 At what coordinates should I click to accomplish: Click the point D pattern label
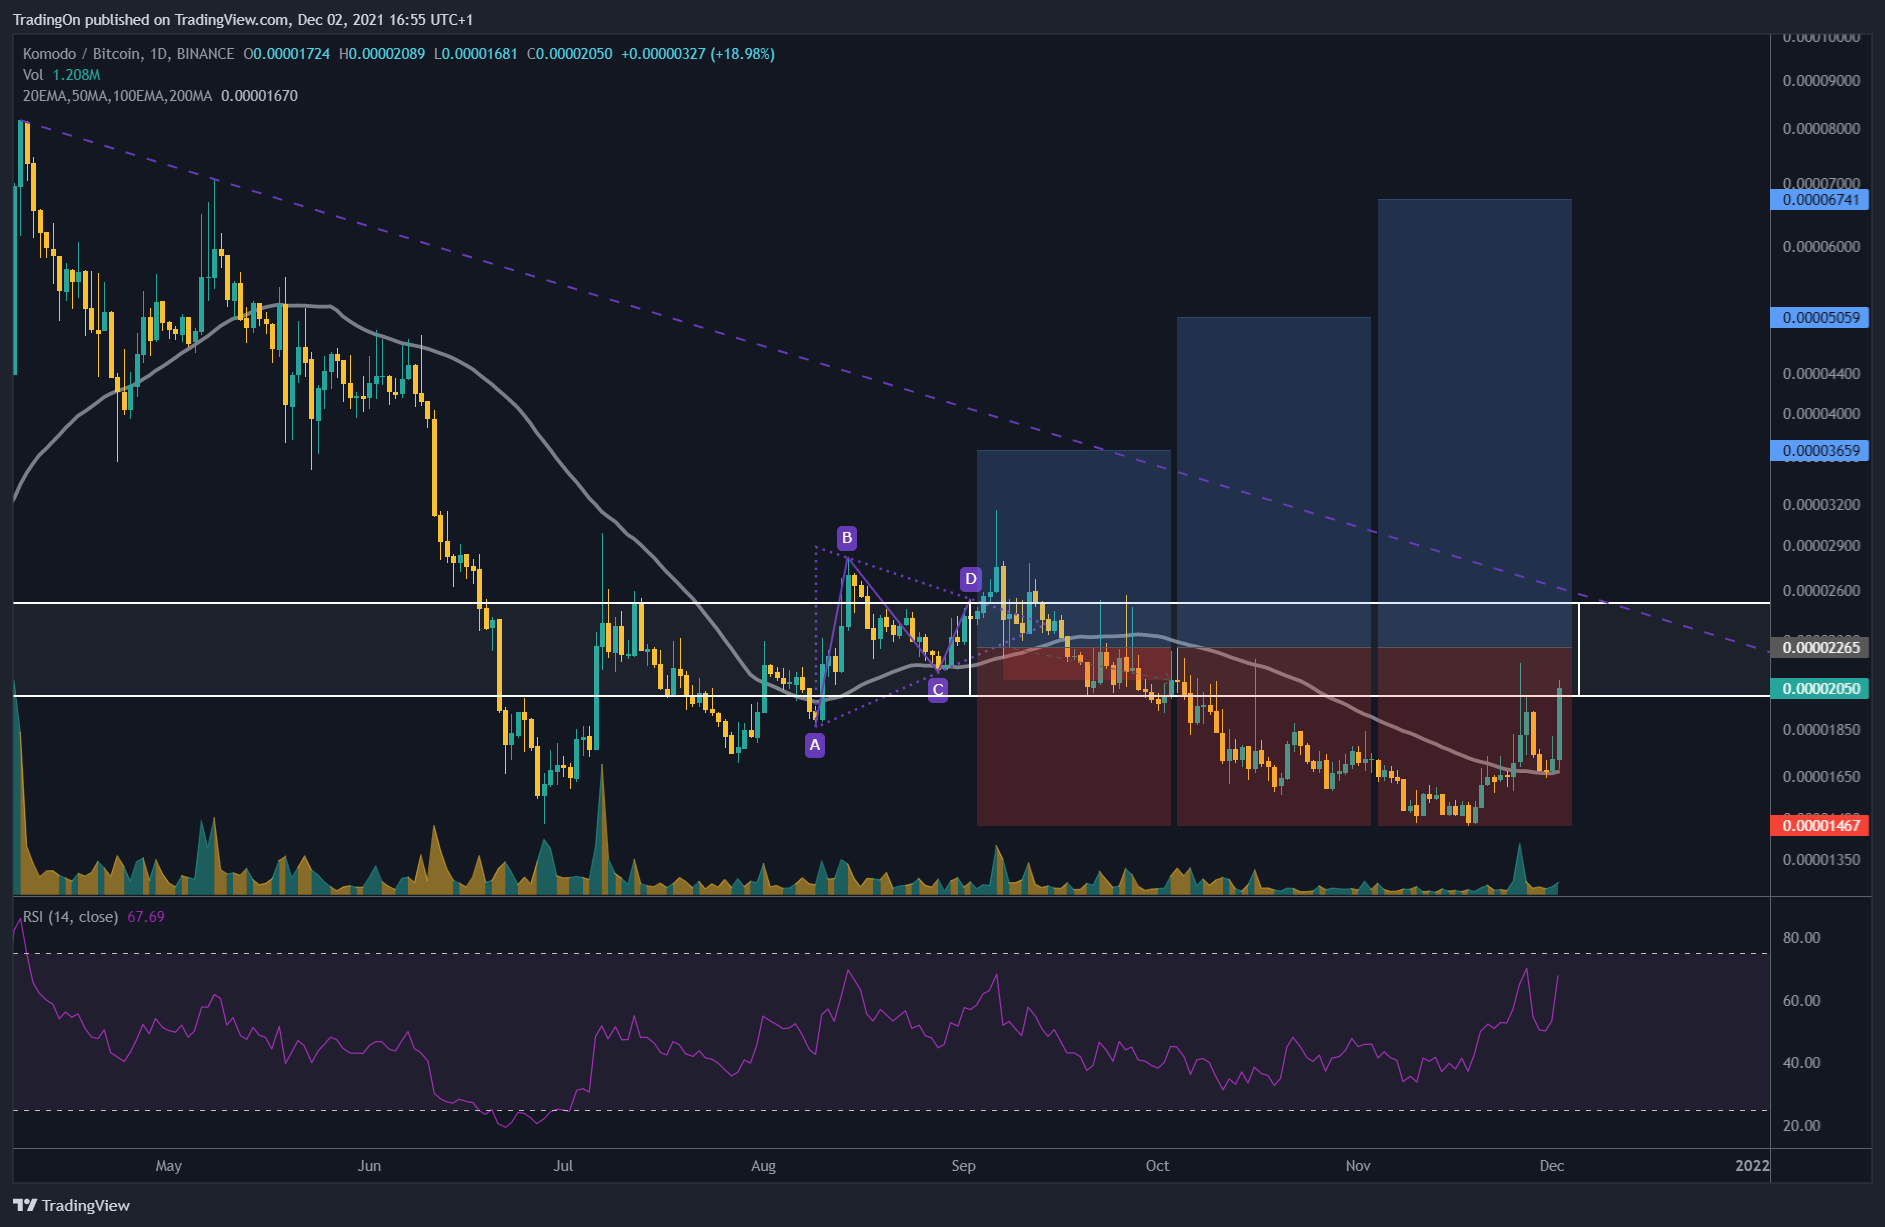click(970, 579)
